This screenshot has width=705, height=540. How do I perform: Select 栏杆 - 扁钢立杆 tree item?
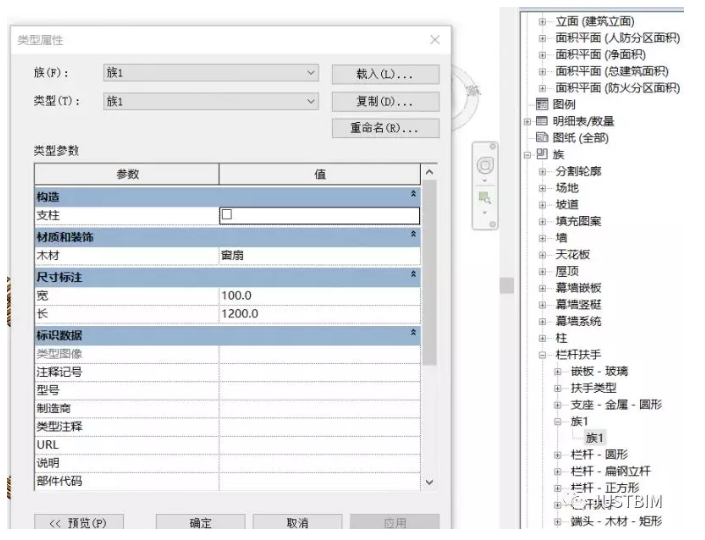pos(610,471)
